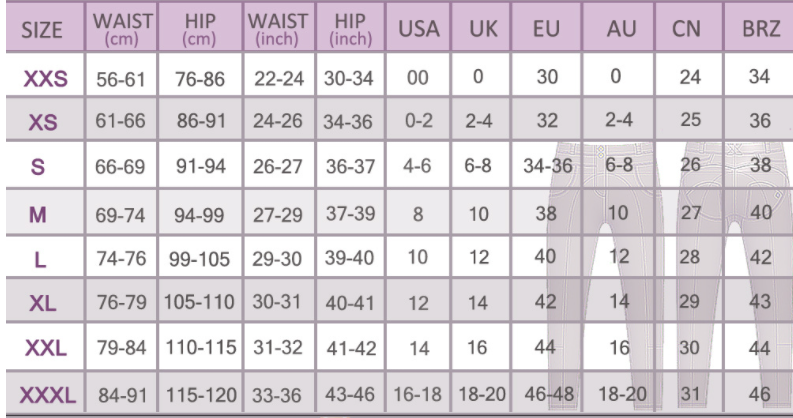The width and height of the screenshot is (793, 418).
Task: Click the 00 USA size cell
Action: [x=419, y=78]
